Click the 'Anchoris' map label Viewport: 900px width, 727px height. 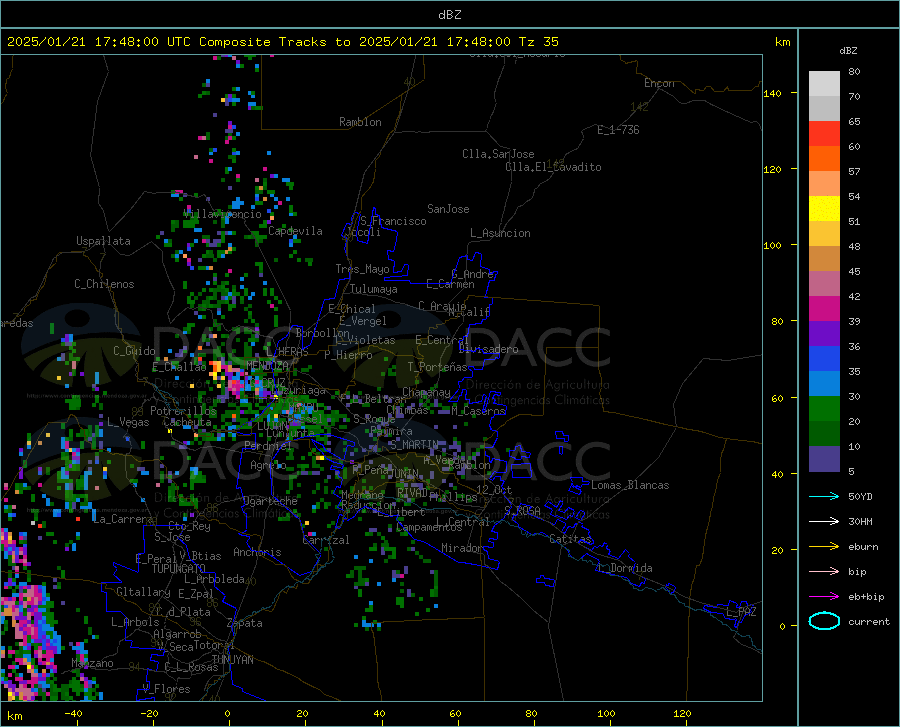coord(257,552)
